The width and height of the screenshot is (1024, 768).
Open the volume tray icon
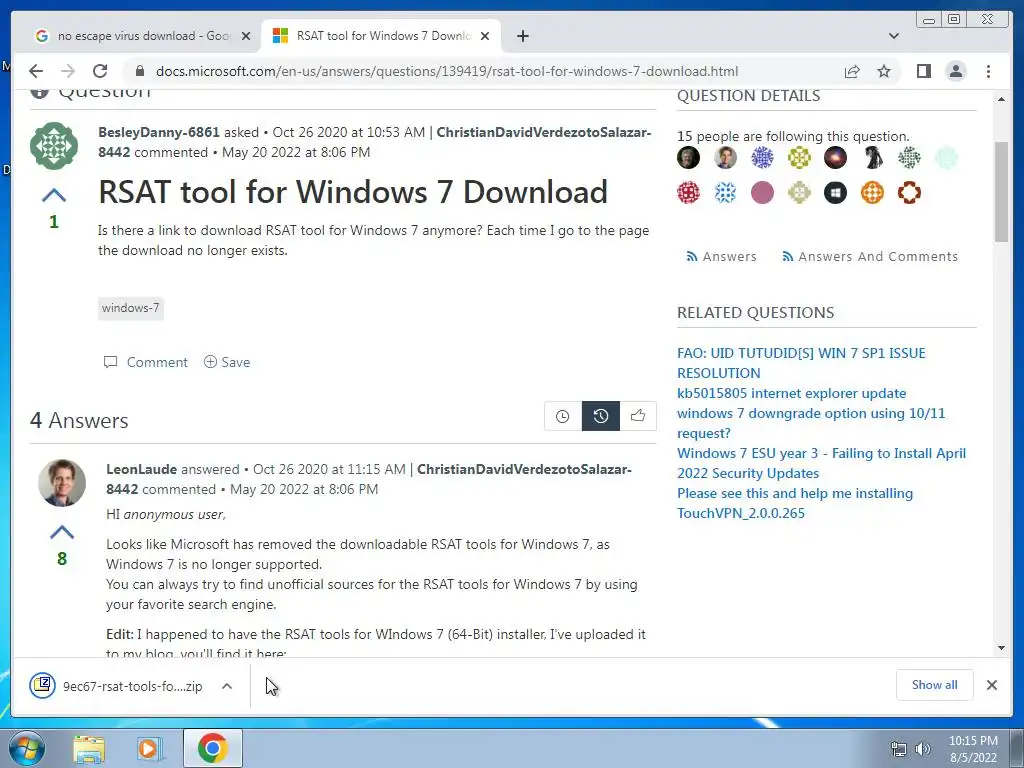(922, 749)
